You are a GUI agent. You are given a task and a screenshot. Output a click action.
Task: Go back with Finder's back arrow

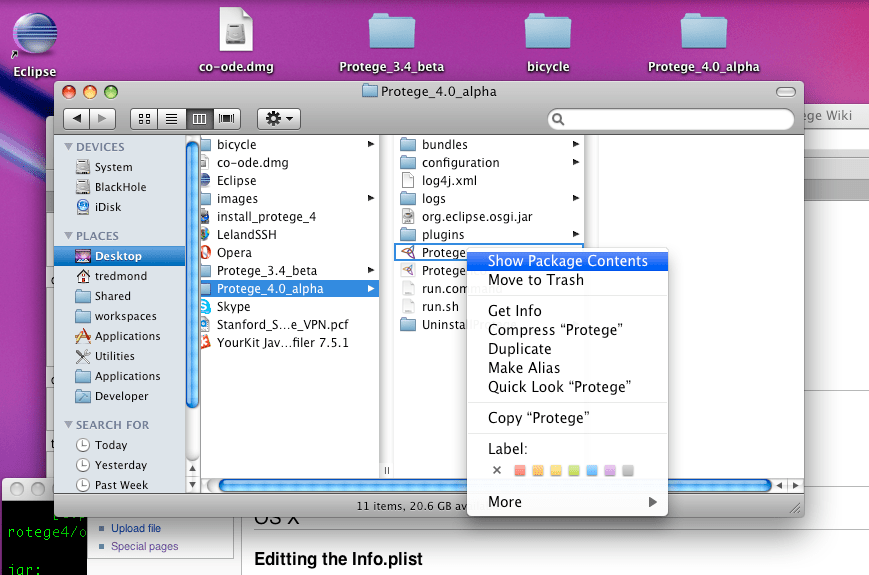77,119
